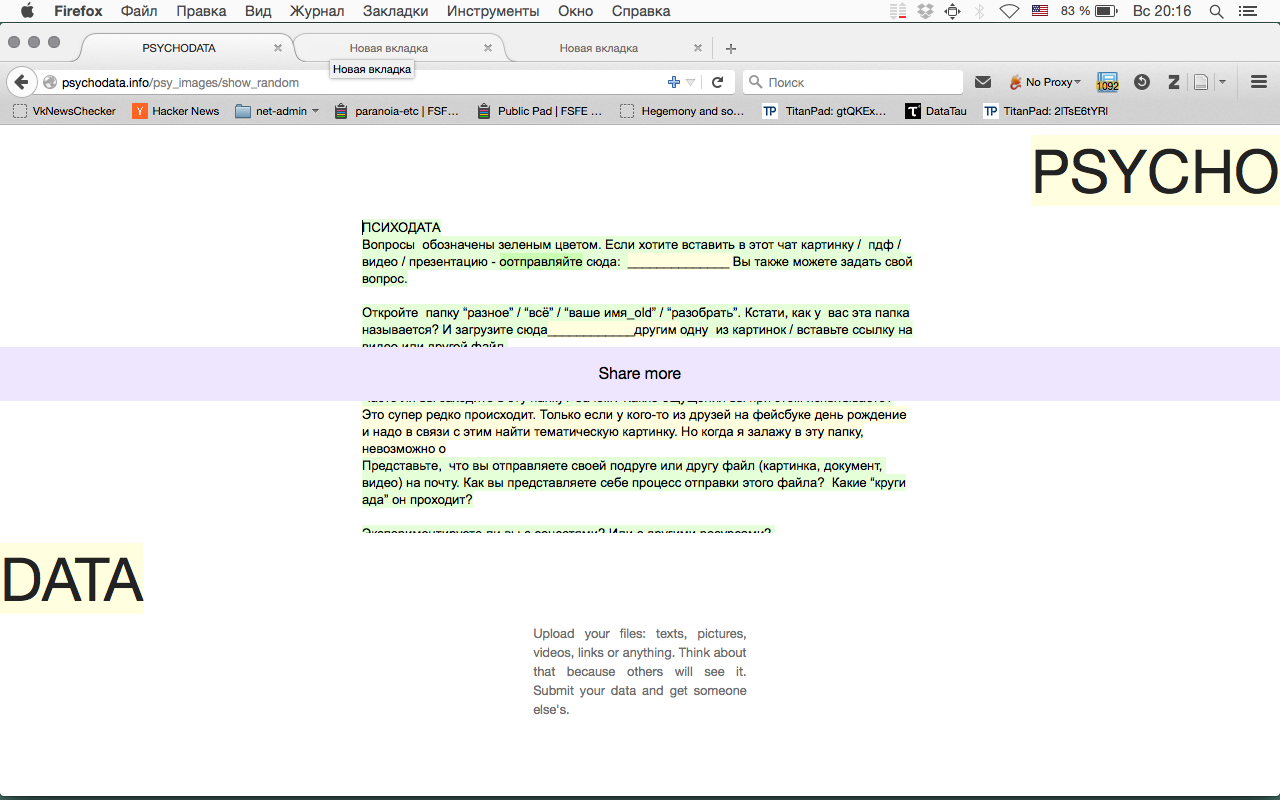Screen dimensions: 1280x800
Task: Open the Инструменты menu
Action: point(493,11)
